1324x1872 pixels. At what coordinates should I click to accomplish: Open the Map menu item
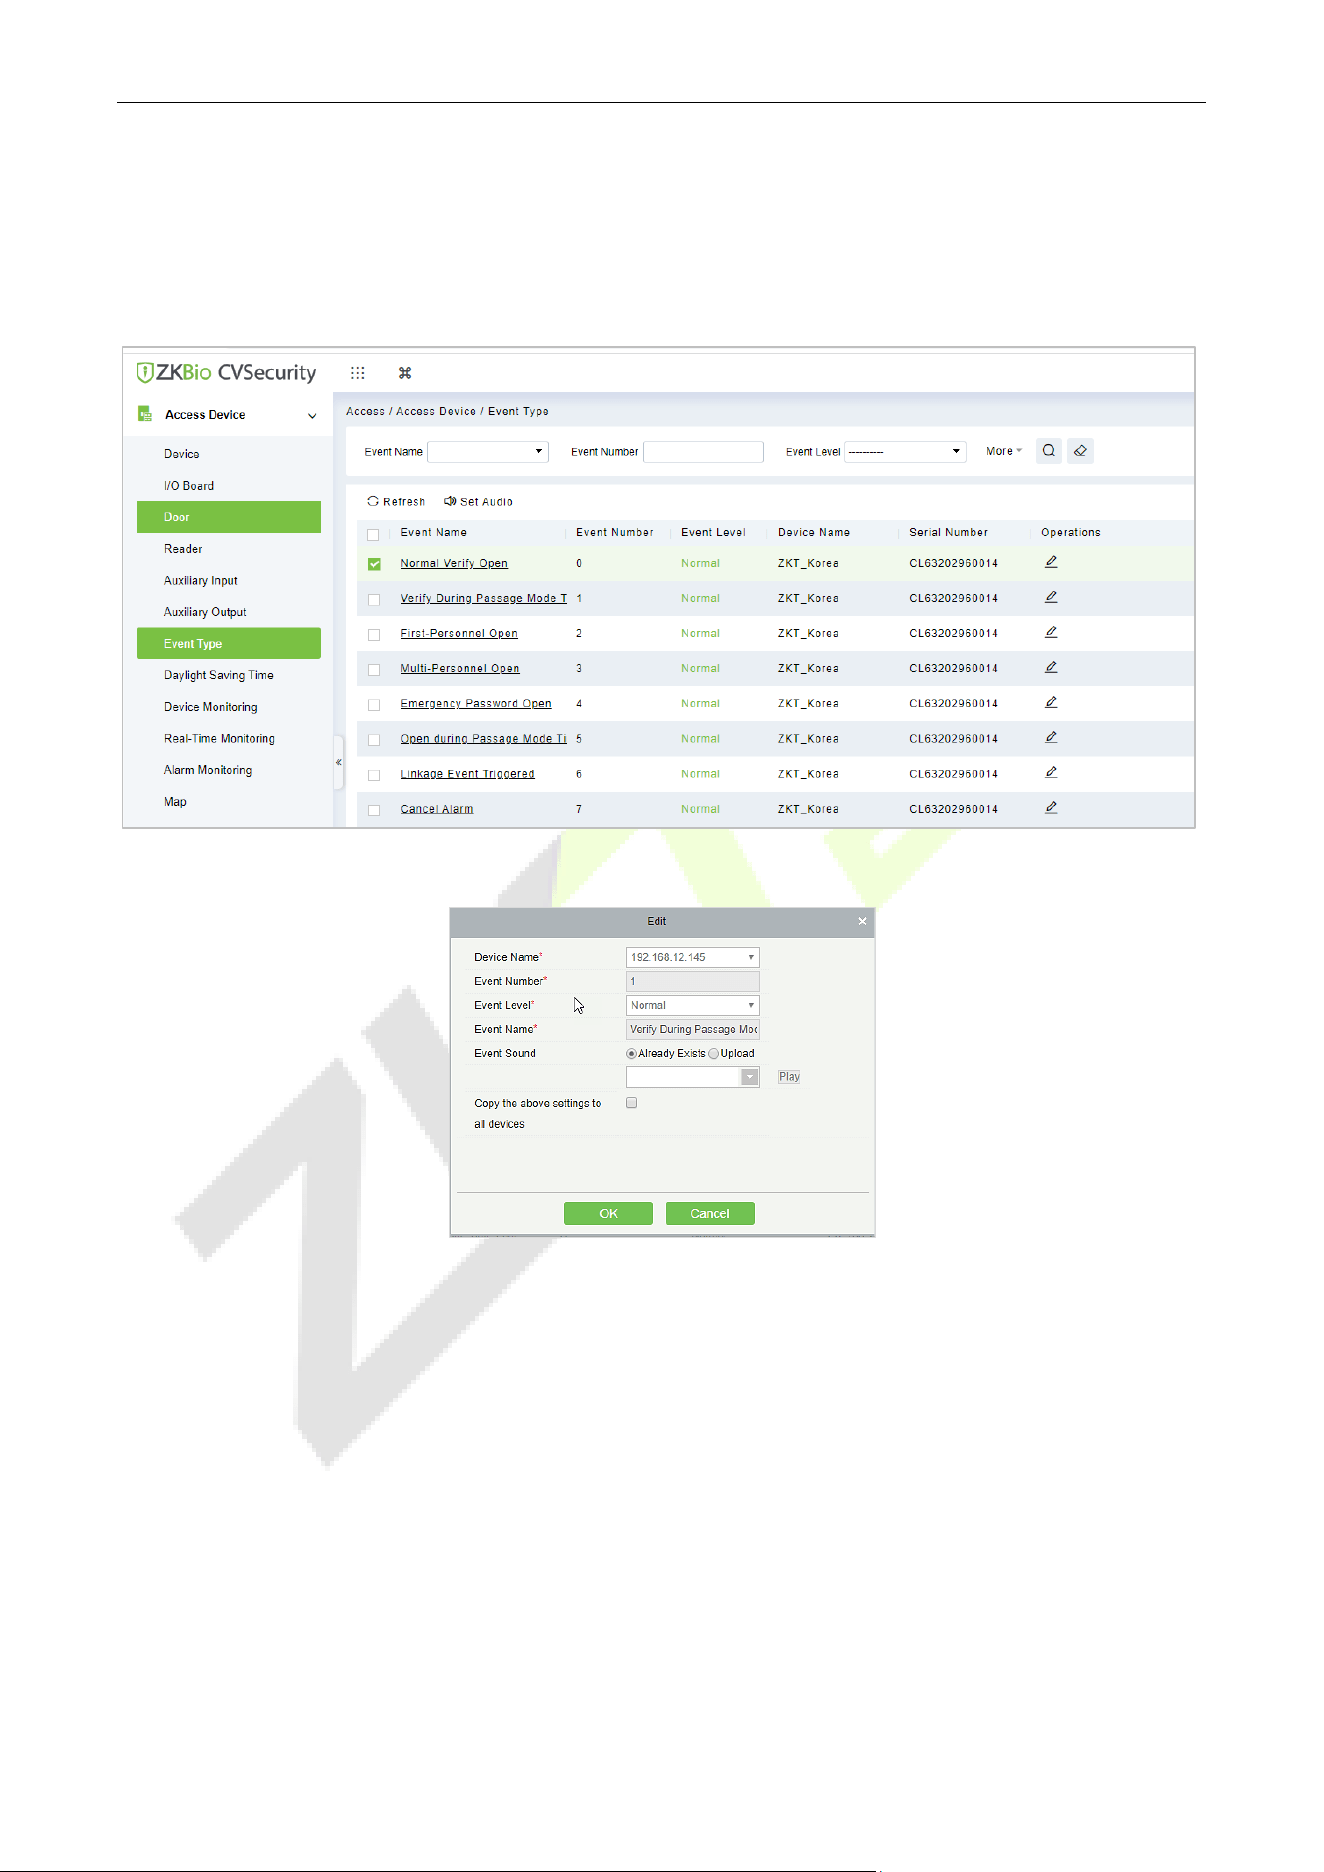(x=175, y=802)
